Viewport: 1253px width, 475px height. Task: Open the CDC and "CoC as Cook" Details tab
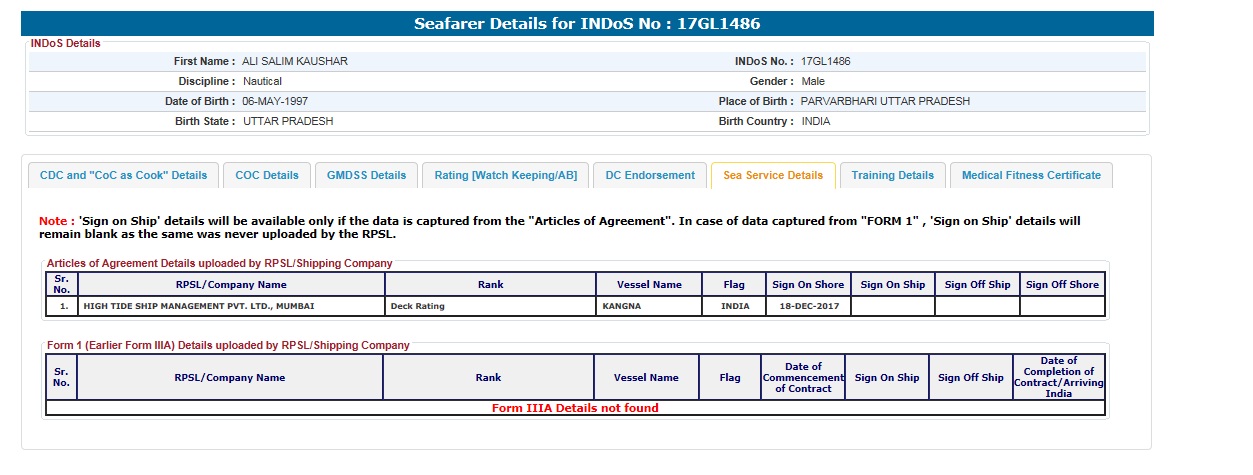(123, 175)
